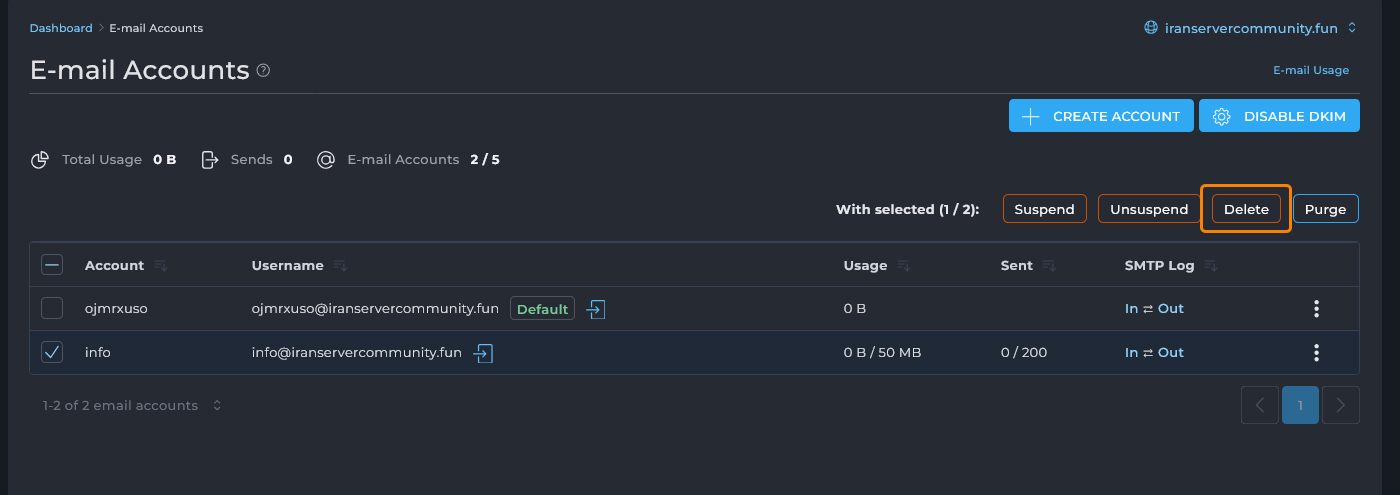This screenshot has width=1400, height=495.
Task: Click Dashboard breadcrumb link
Action: pyautogui.click(x=61, y=28)
